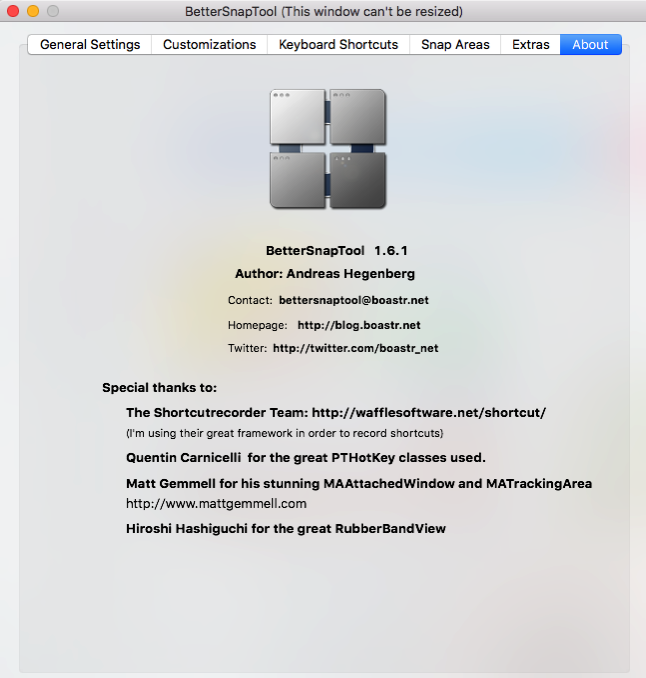This screenshot has width=646, height=678.
Task: Click the Matt Gemmell MAAttachedWindow credit line
Action: tap(359, 483)
